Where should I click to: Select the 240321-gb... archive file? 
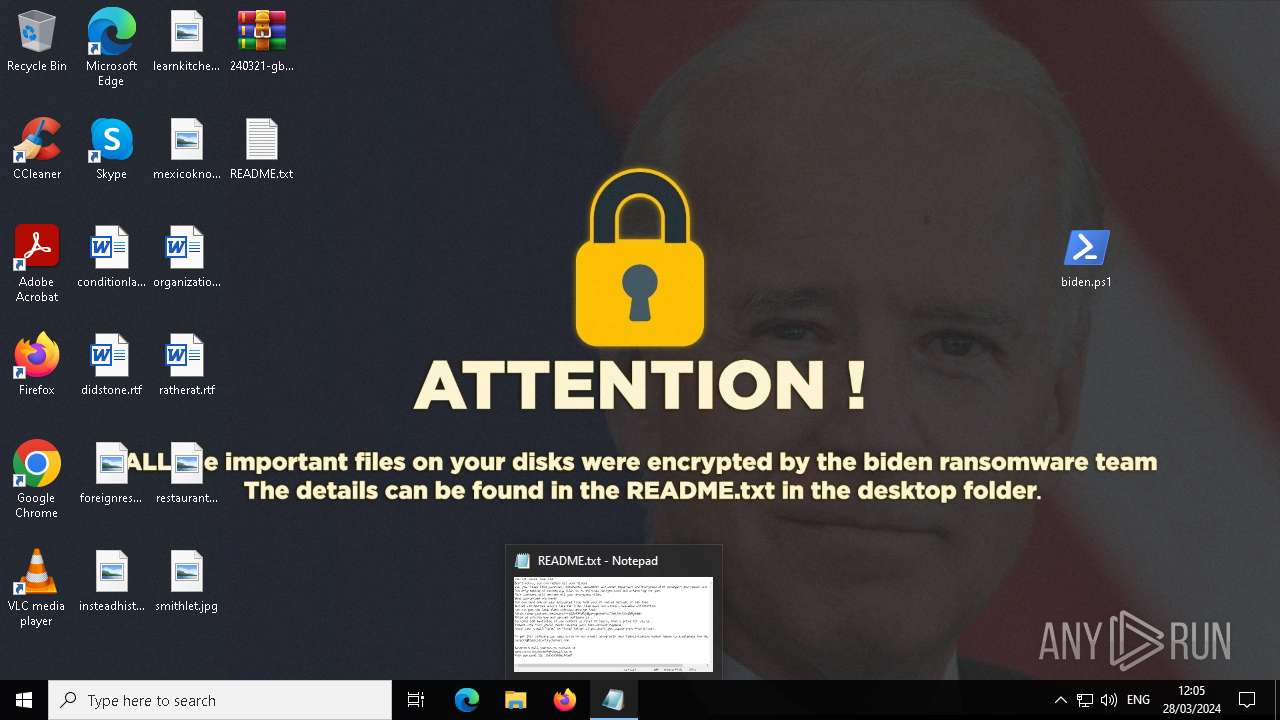point(262,41)
